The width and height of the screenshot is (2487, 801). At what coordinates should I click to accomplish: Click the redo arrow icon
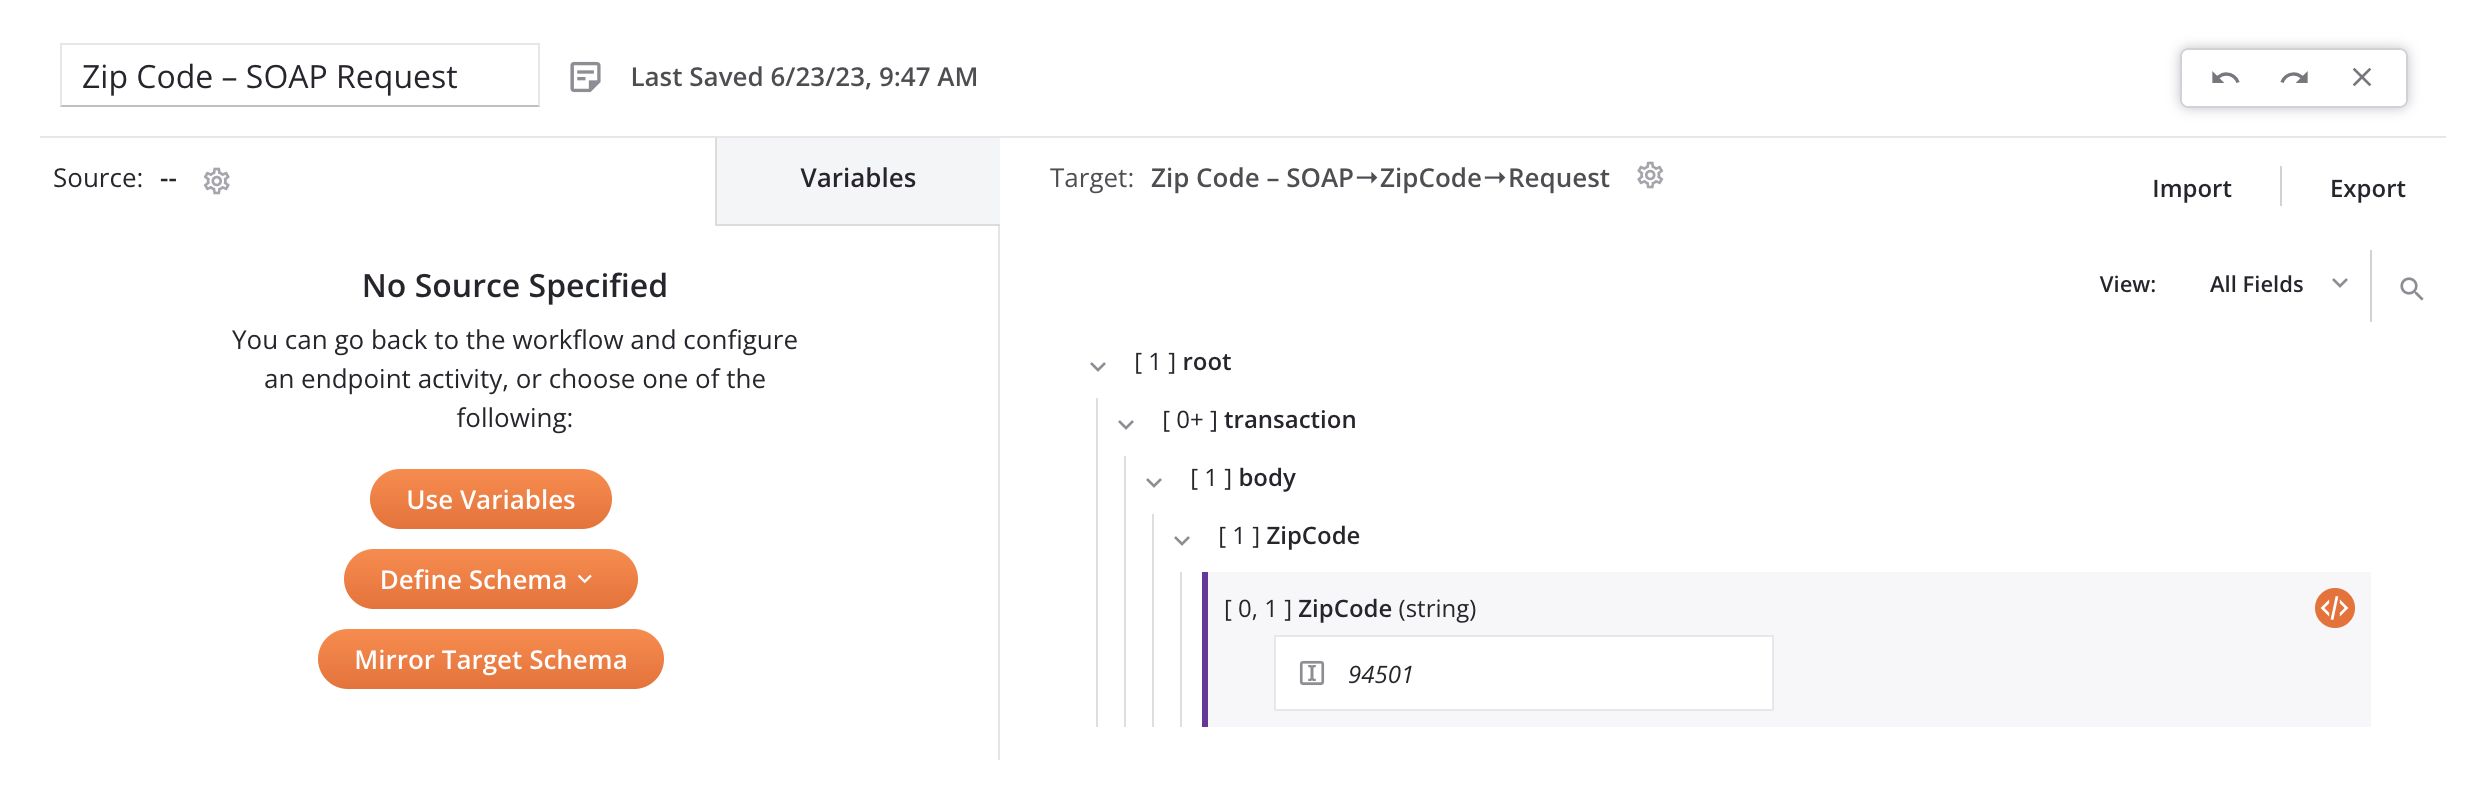(x=2294, y=78)
